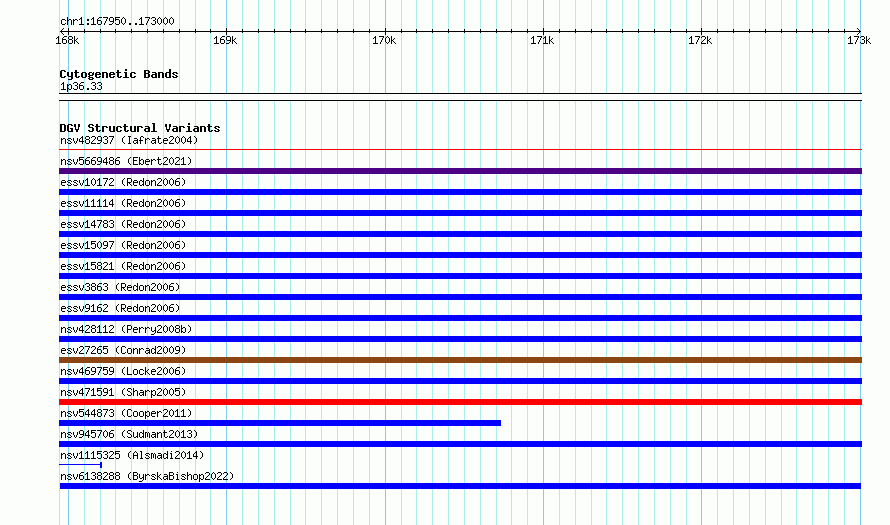Open the nsv1115325 (Alsmadi2014) label
Viewport: 890px width, 525px height.
pos(132,455)
